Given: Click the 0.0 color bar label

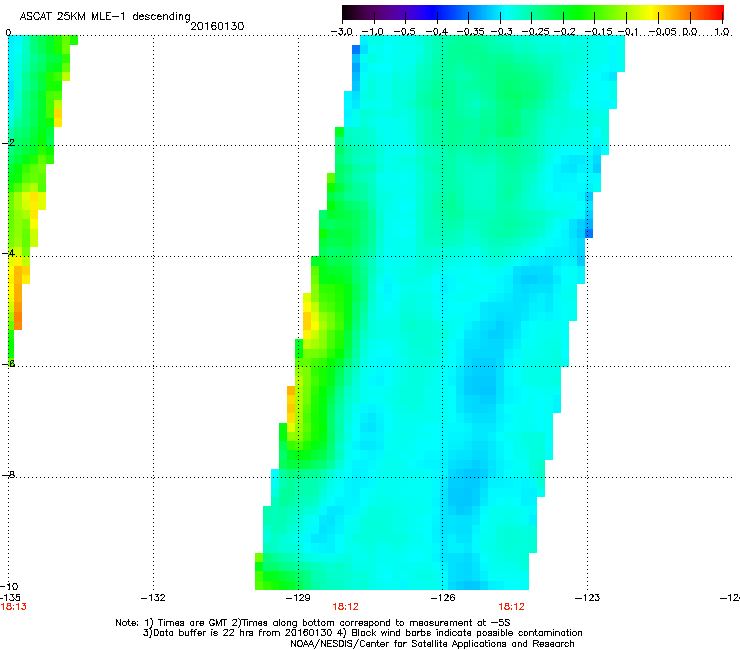Looking at the screenshot, I should coord(690,32).
